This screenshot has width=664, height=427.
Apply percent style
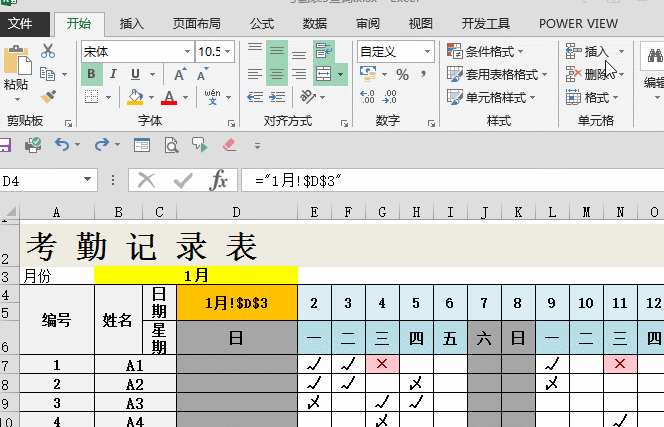pyautogui.click(x=402, y=75)
